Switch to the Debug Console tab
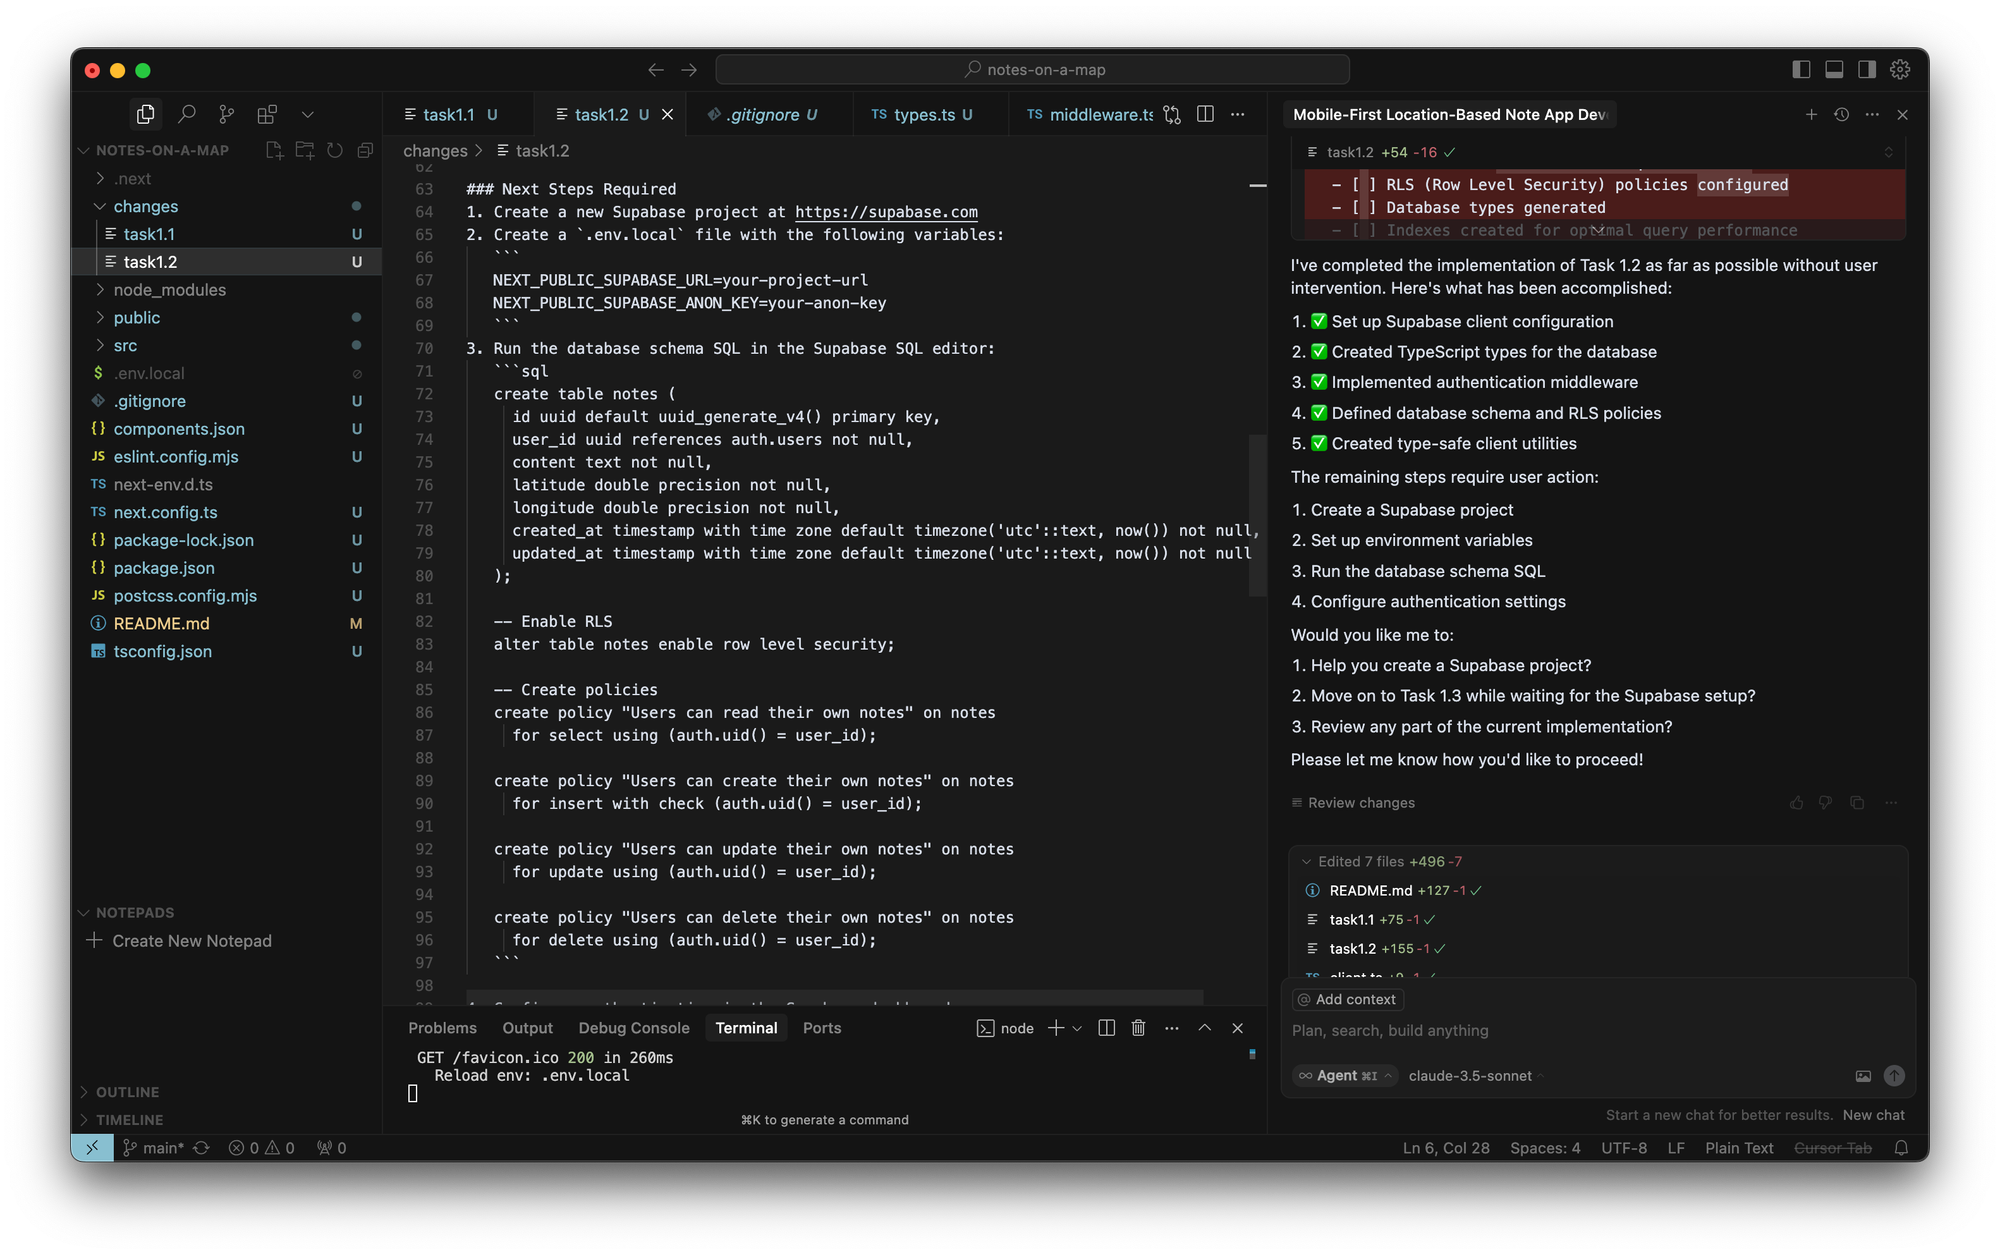Image resolution: width=2000 pixels, height=1255 pixels. pos(634,1028)
